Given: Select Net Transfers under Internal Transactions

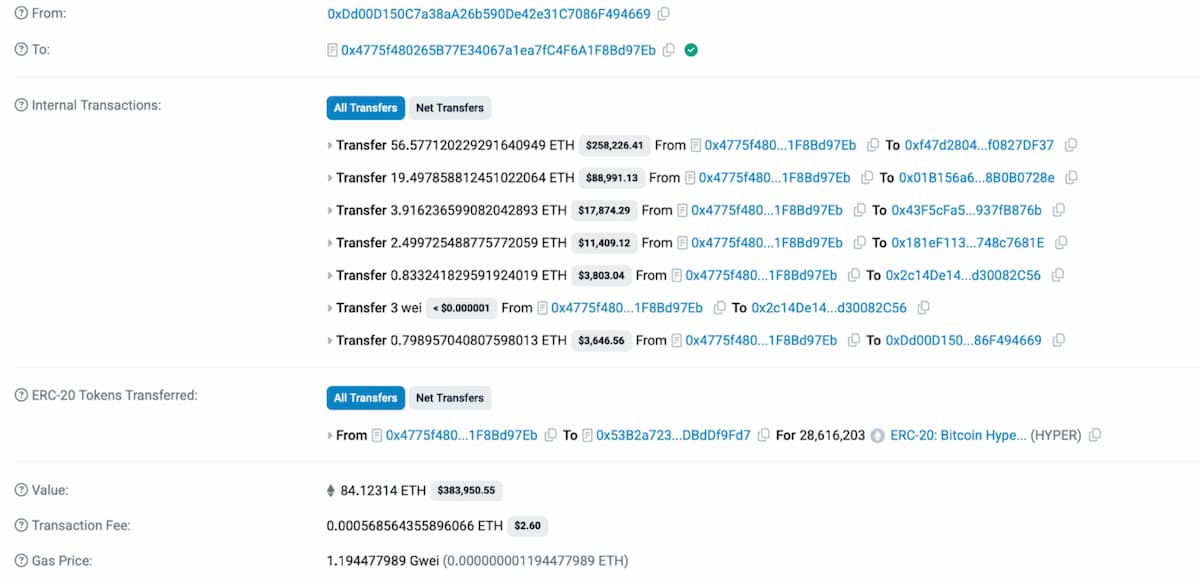Looking at the screenshot, I should coord(449,108).
